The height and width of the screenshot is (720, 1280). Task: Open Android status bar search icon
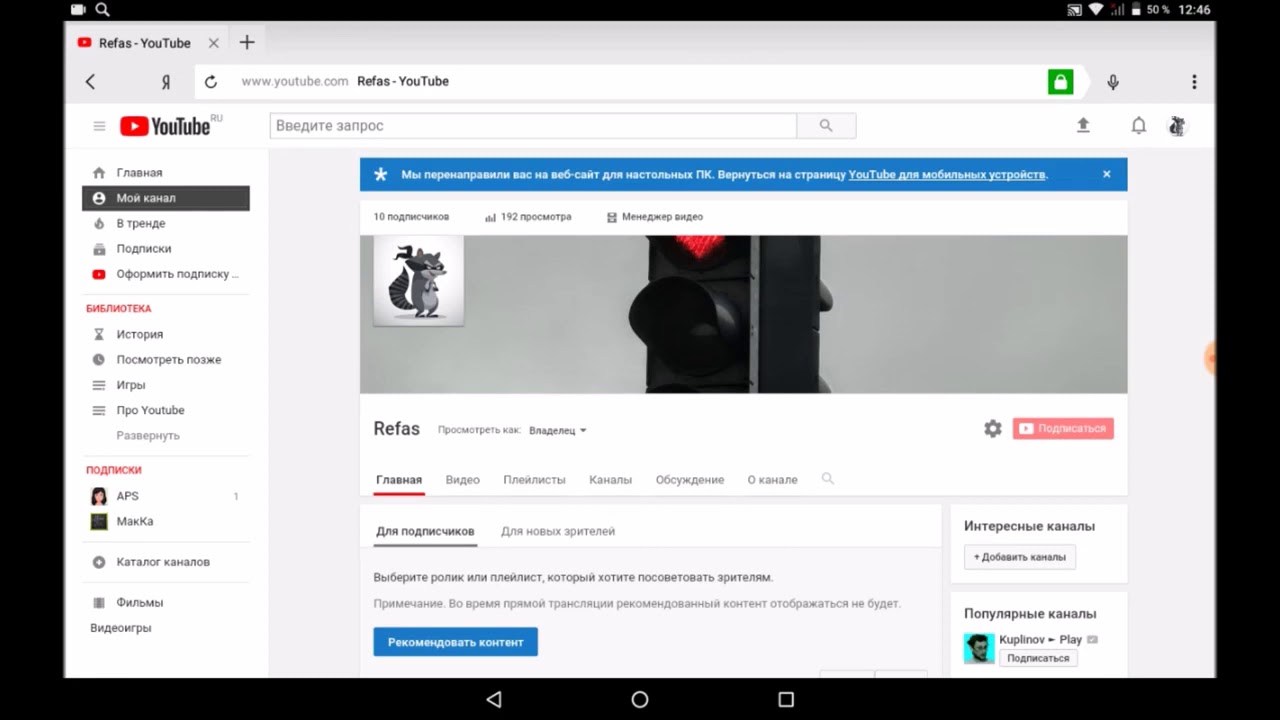tap(103, 10)
